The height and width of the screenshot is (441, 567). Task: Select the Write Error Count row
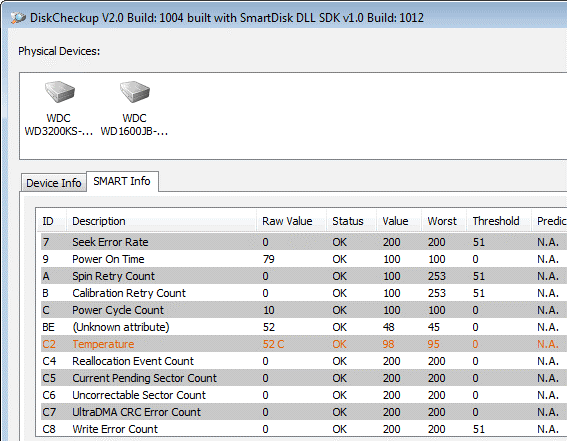(x=304, y=429)
